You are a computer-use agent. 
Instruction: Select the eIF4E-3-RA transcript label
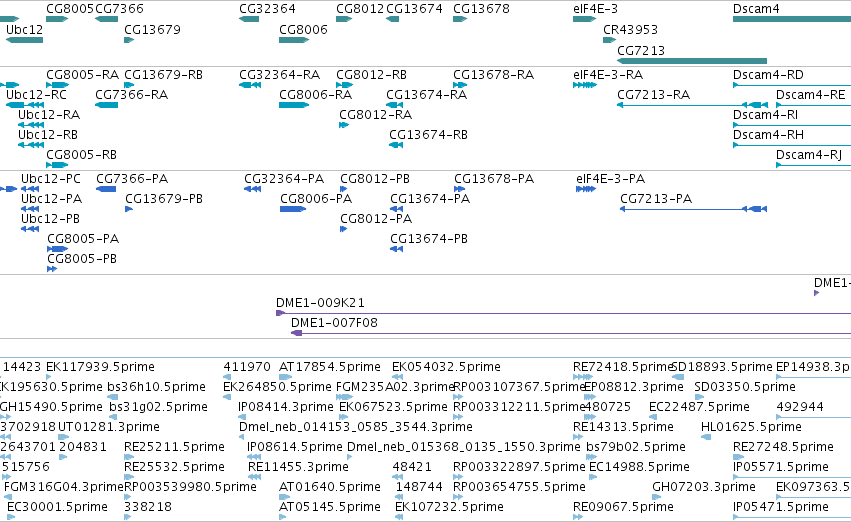click(x=608, y=74)
